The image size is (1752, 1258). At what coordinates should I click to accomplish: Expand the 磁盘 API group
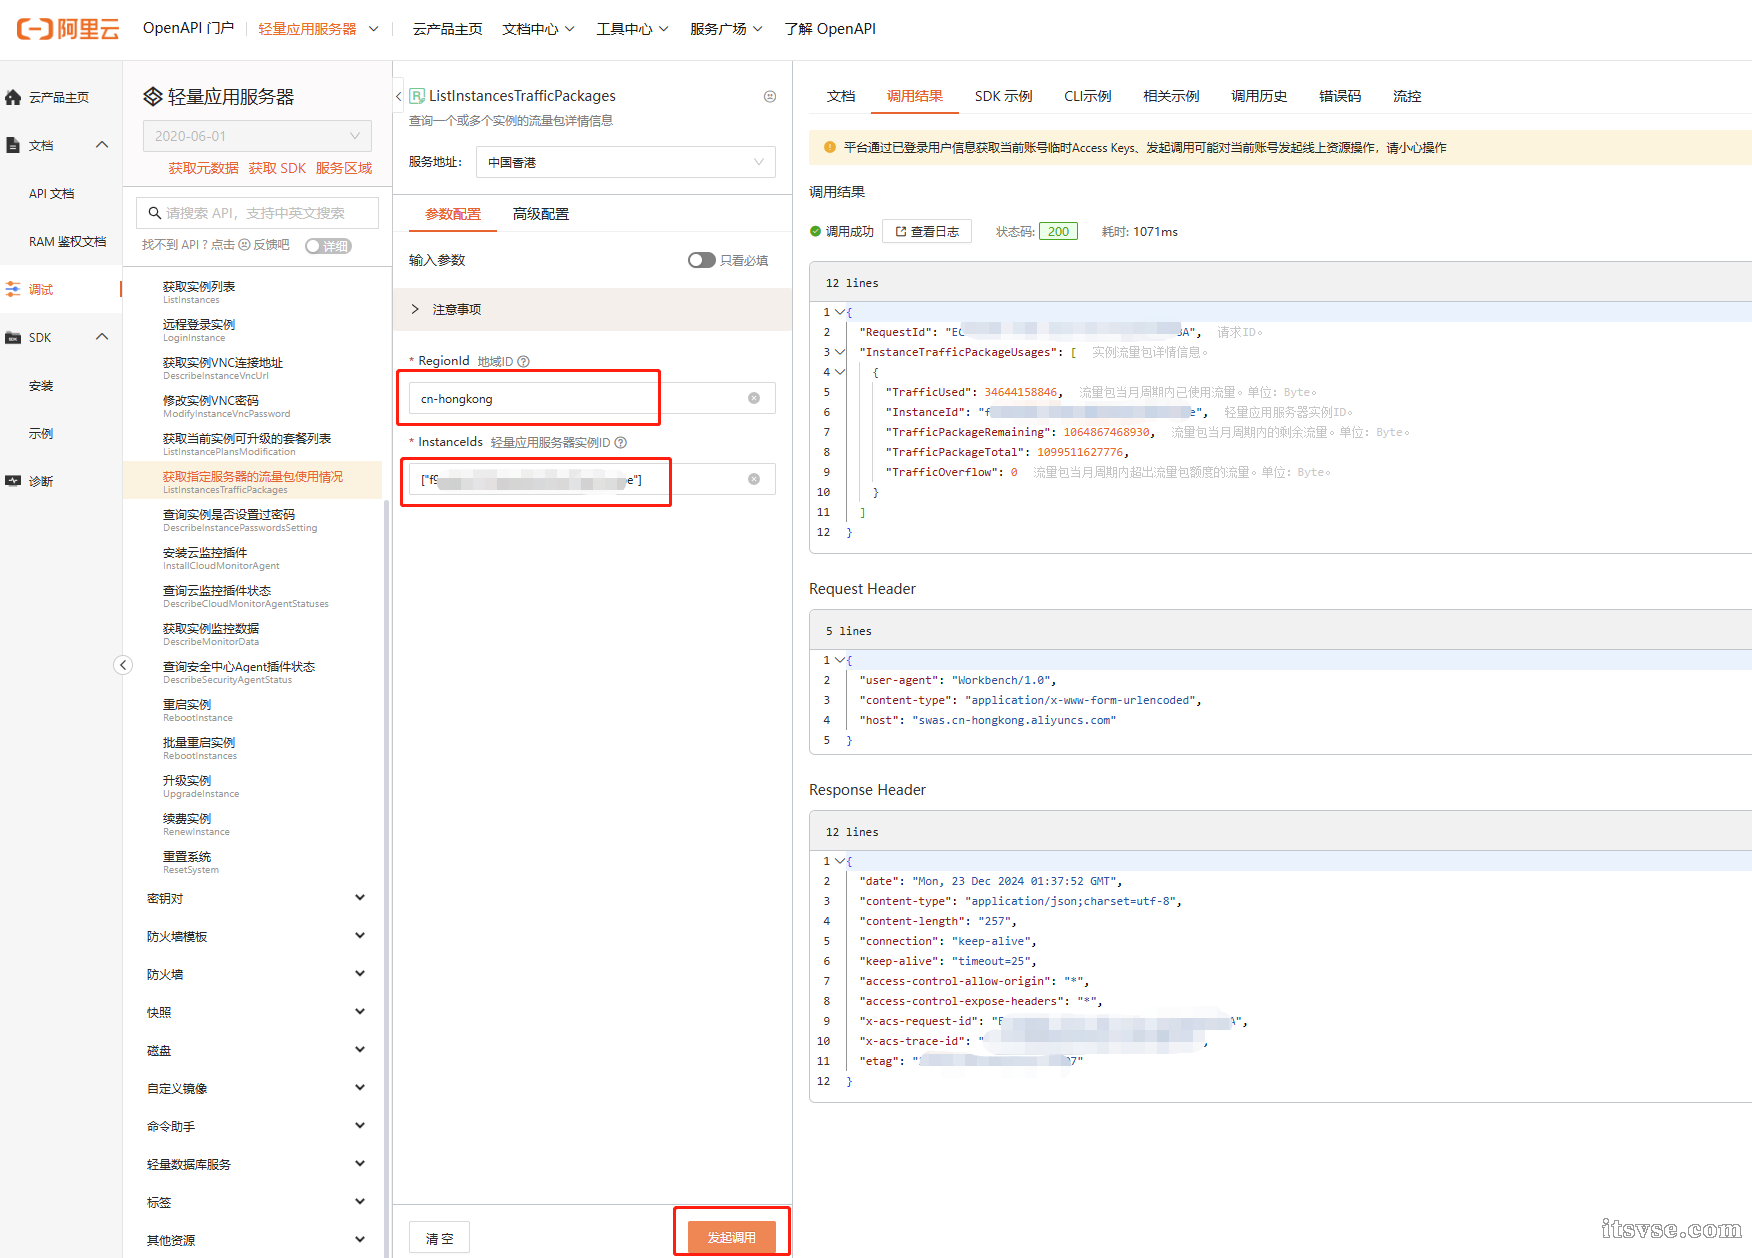[x=256, y=1050]
